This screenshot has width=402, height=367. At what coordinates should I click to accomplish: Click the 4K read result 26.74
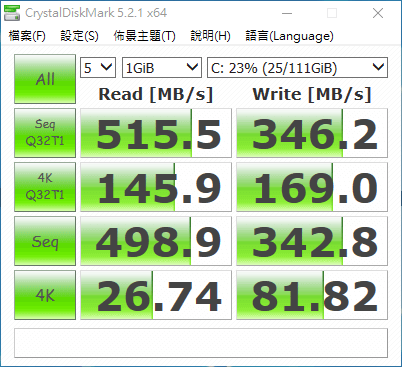pos(156,295)
